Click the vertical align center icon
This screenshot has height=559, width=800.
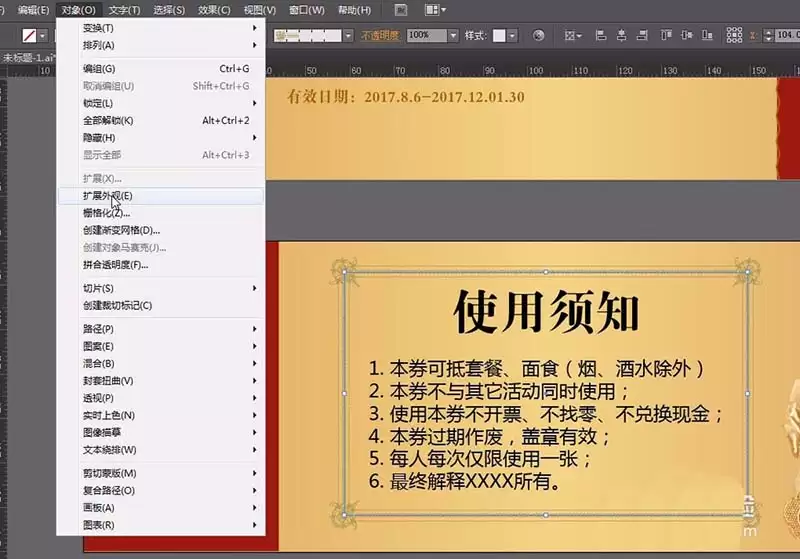pos(687,35)
